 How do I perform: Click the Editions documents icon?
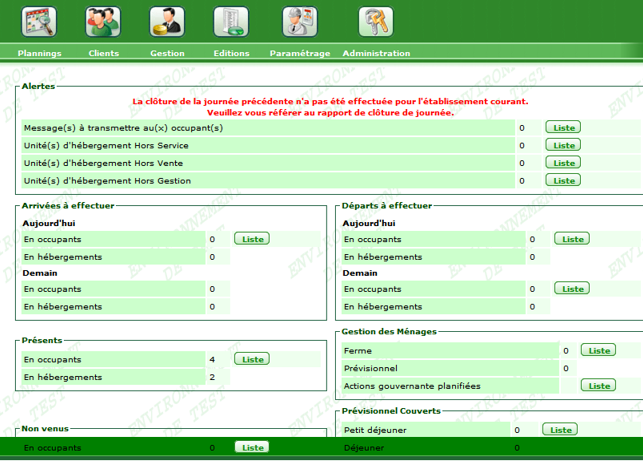click(231, 21)
